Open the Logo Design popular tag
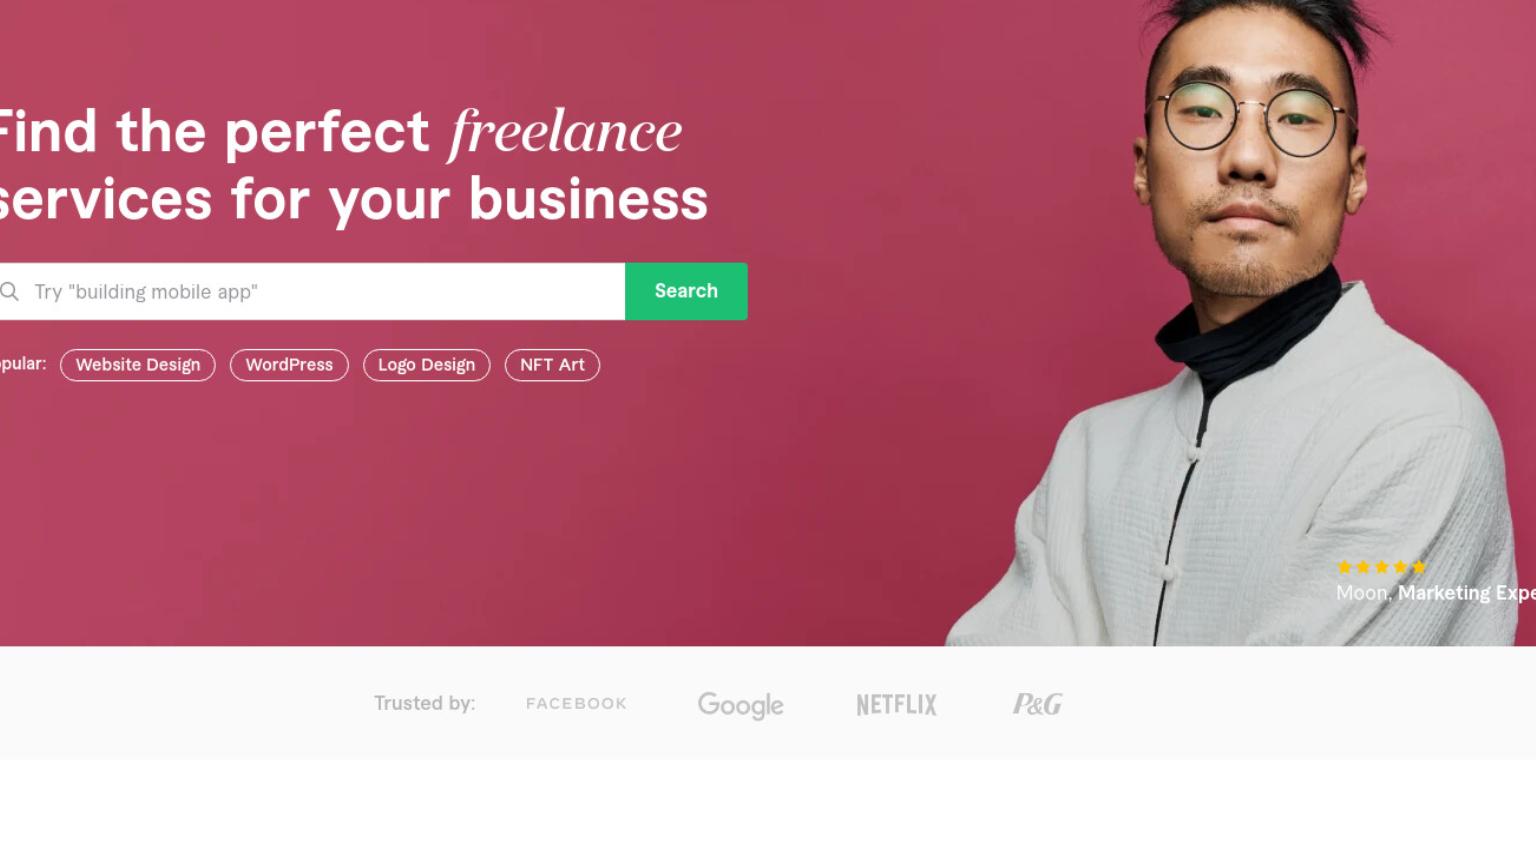This screenshot has height=864, width=1536. click(427, 365)
